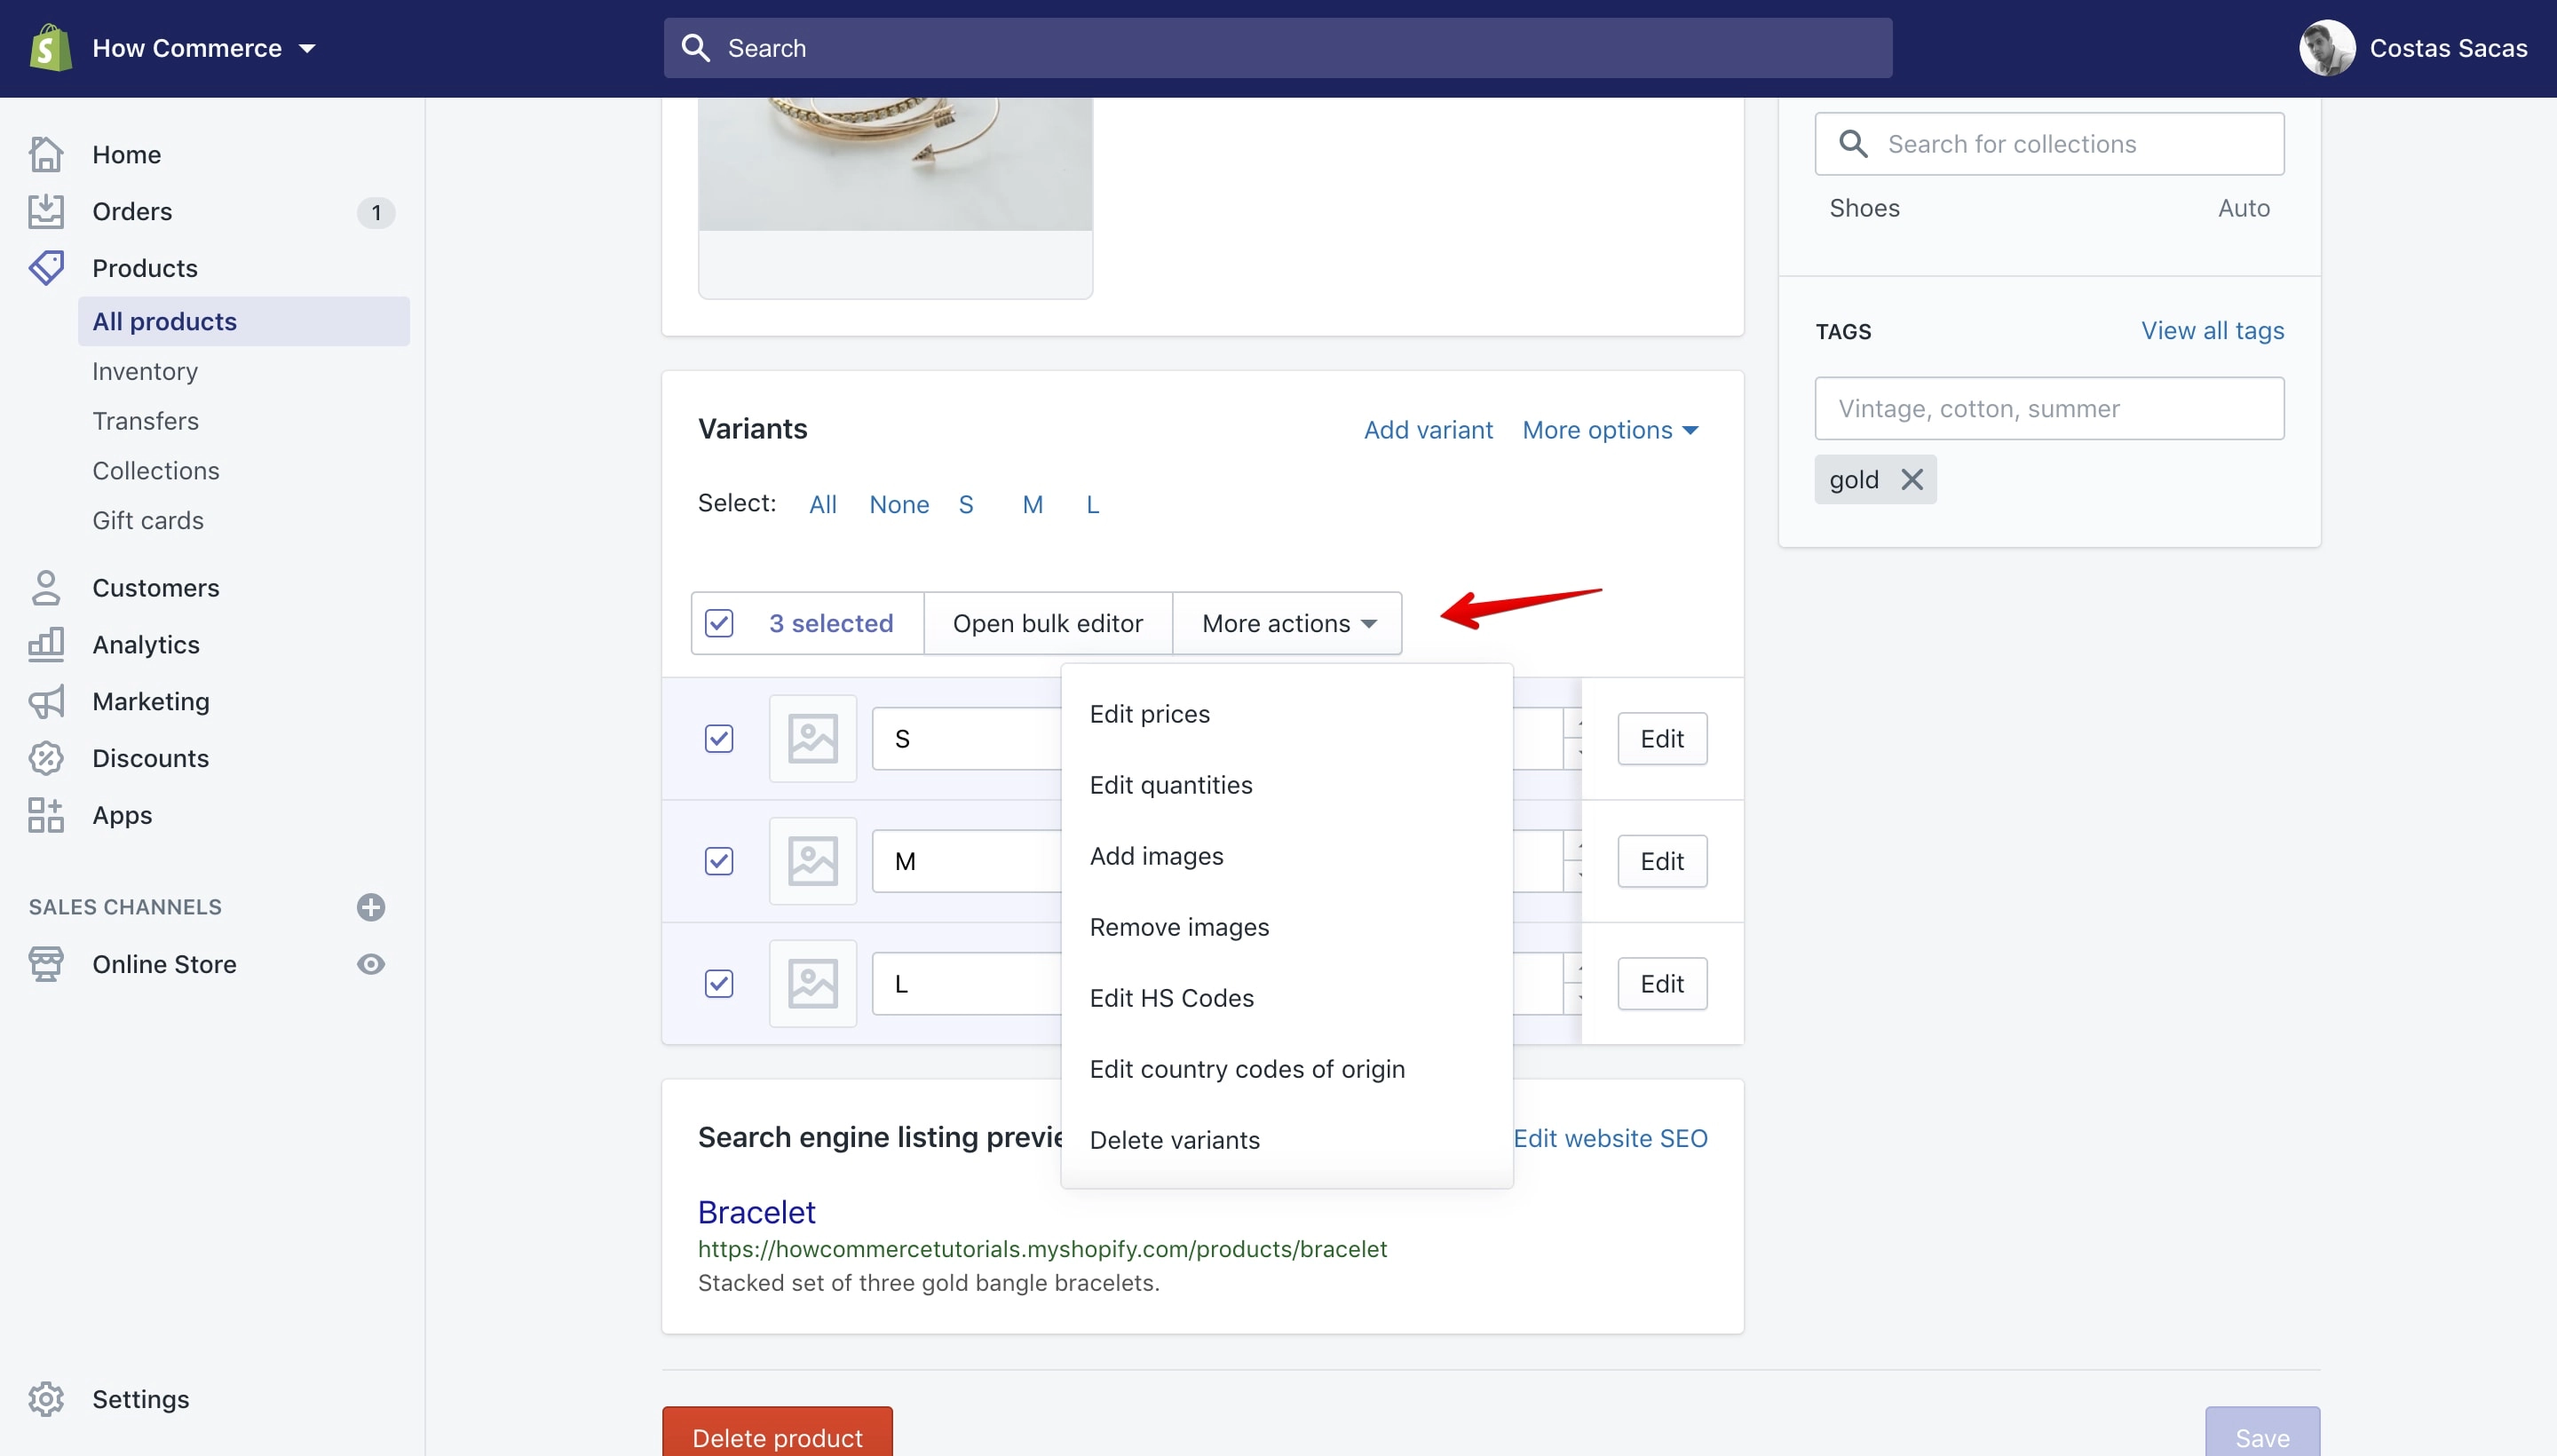Screen dimensions: 2557x1456
Task: Click the Home icon in sidebar
Action: tap(46, 154)
